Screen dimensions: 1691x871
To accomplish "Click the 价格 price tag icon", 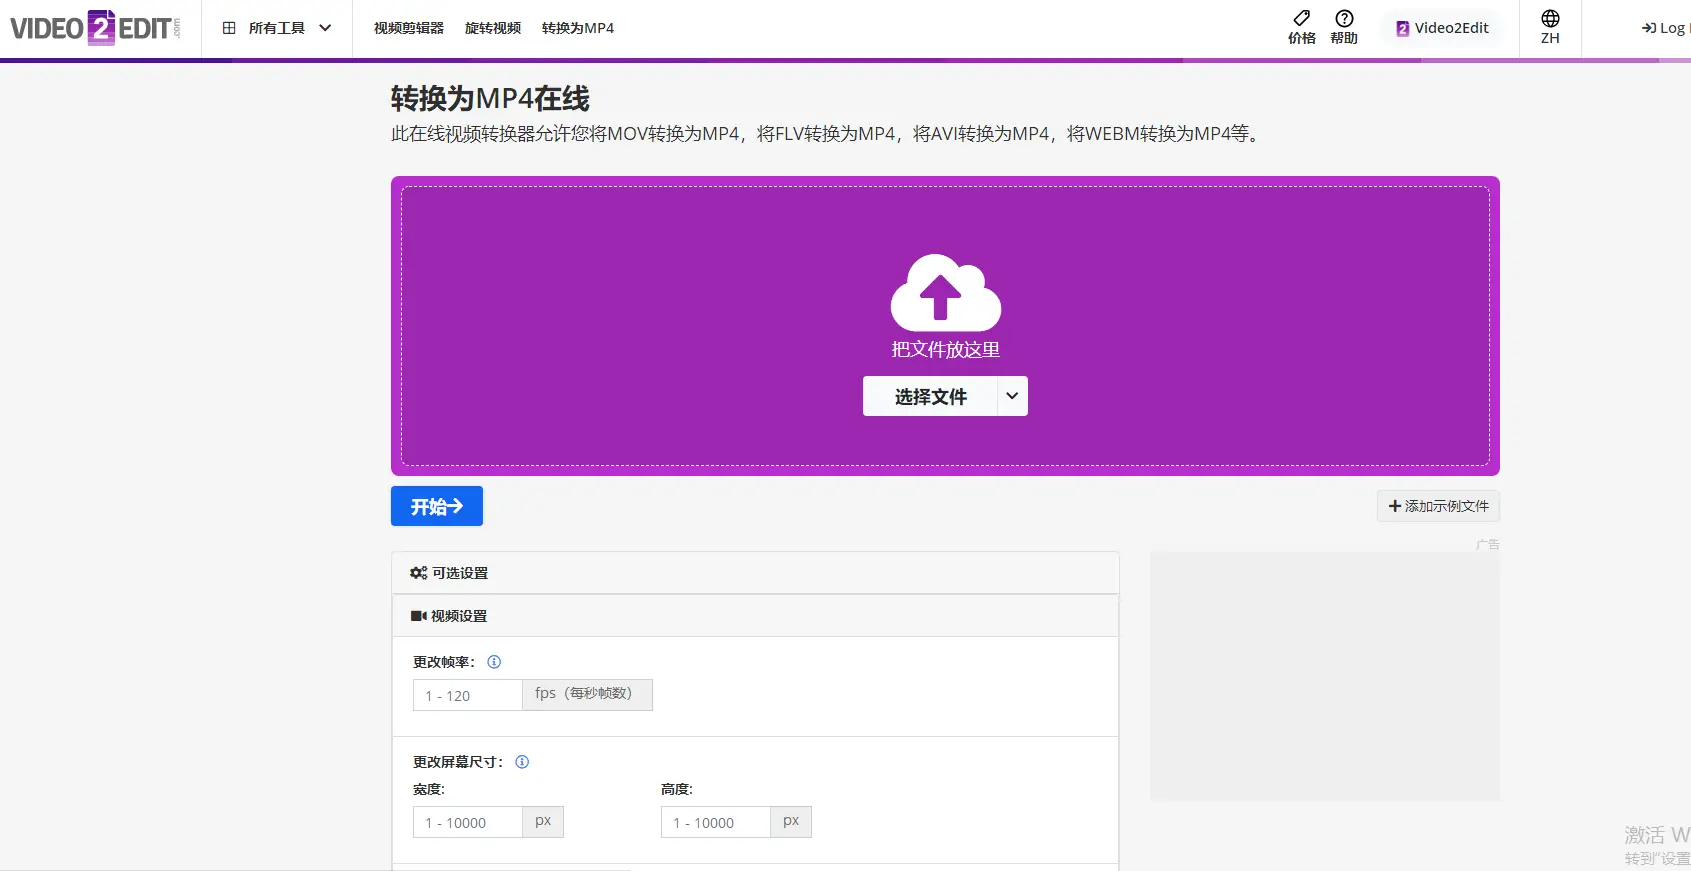I will click(1301, 18).
